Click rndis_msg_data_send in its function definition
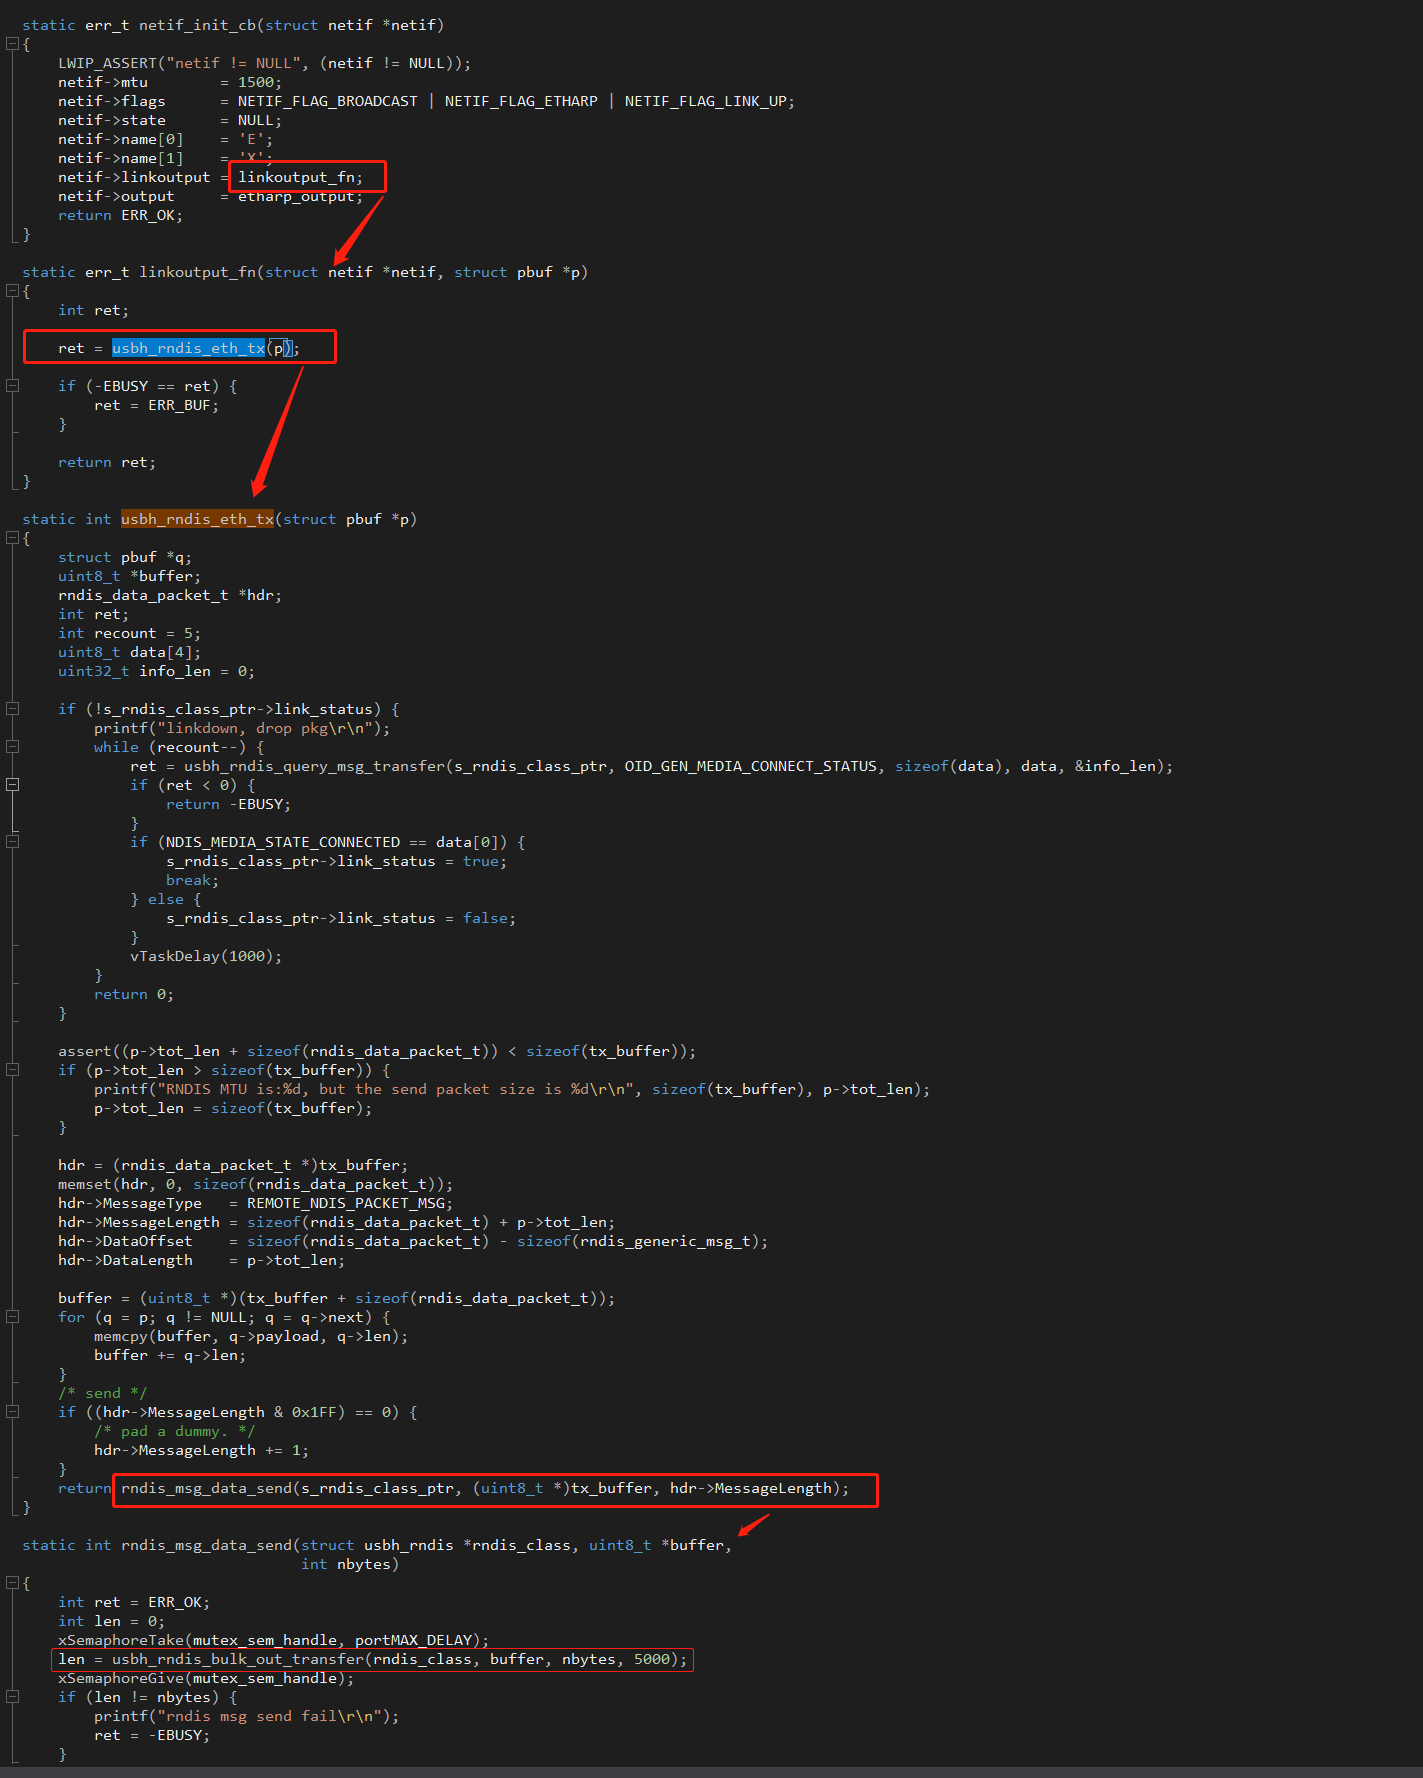The width and height of the screenshot is (1423, 1778). (x=206, y=1545)
